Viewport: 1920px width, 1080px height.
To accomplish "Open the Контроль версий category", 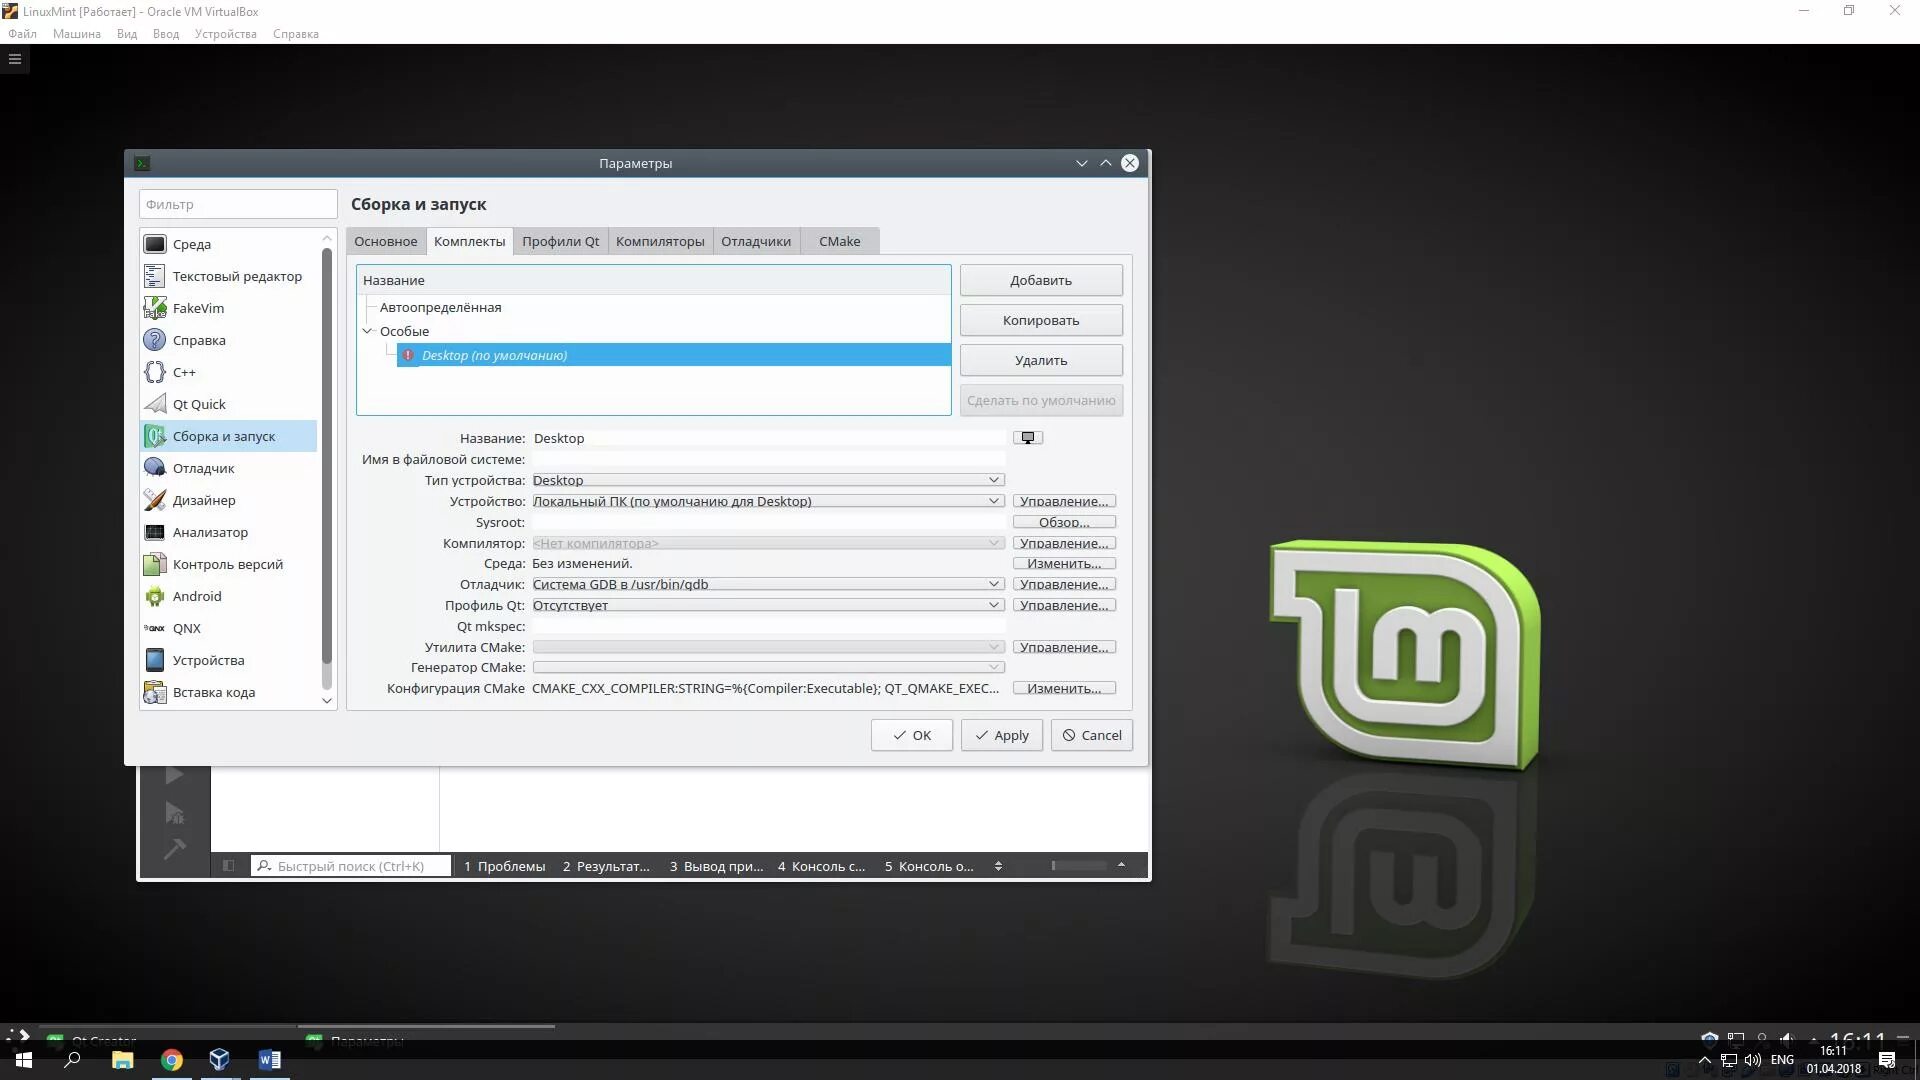I will [229, 564].
